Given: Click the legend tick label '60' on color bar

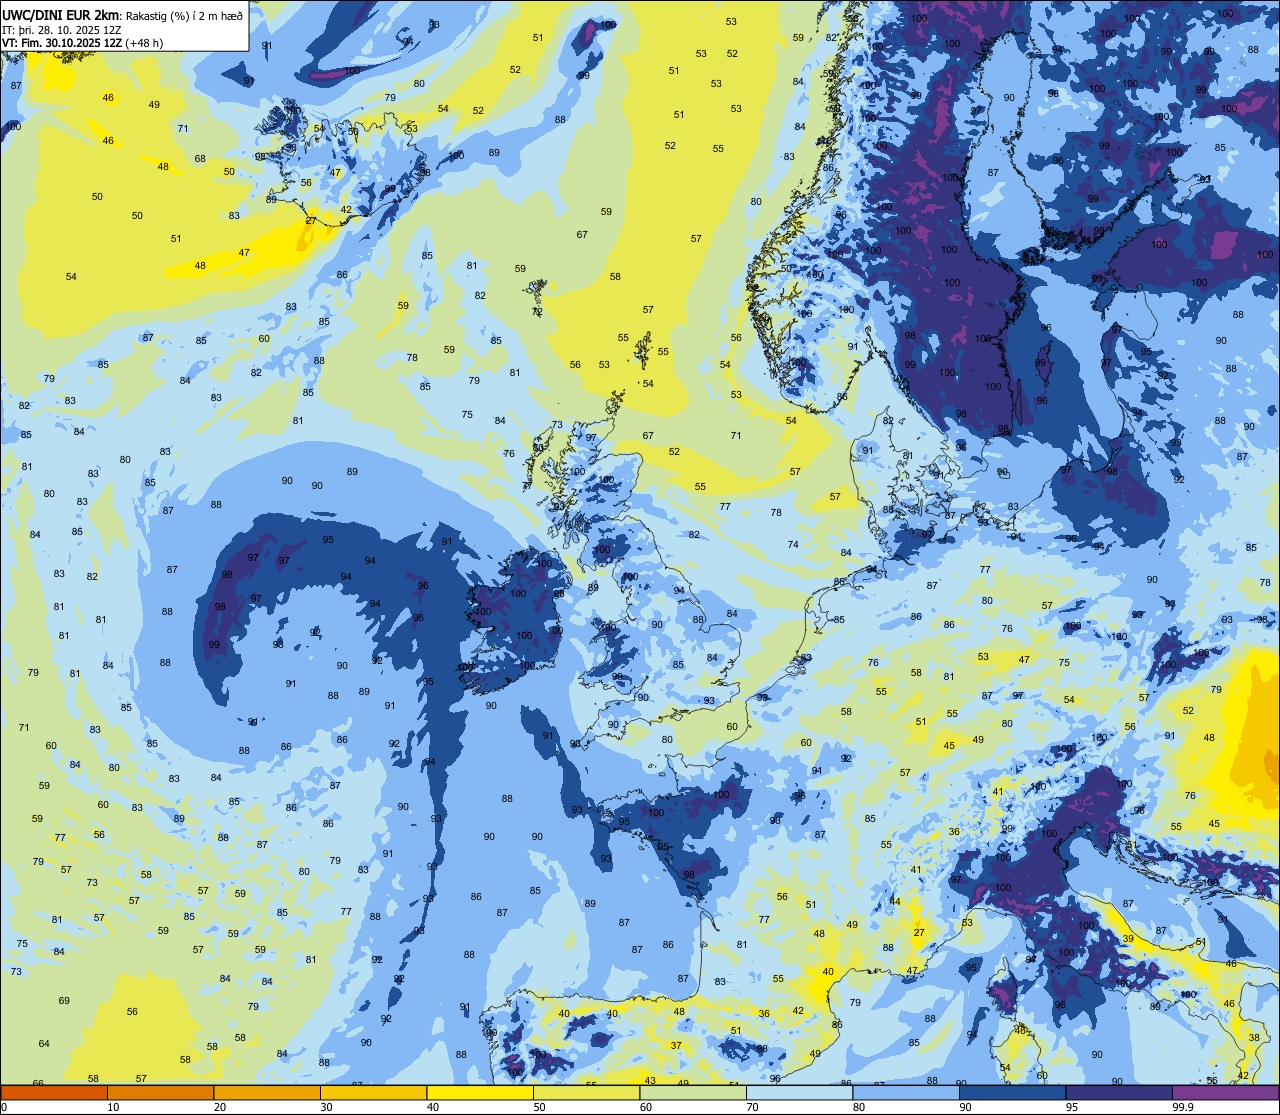Looking at the screenshot, I should tap(646, 1107).
